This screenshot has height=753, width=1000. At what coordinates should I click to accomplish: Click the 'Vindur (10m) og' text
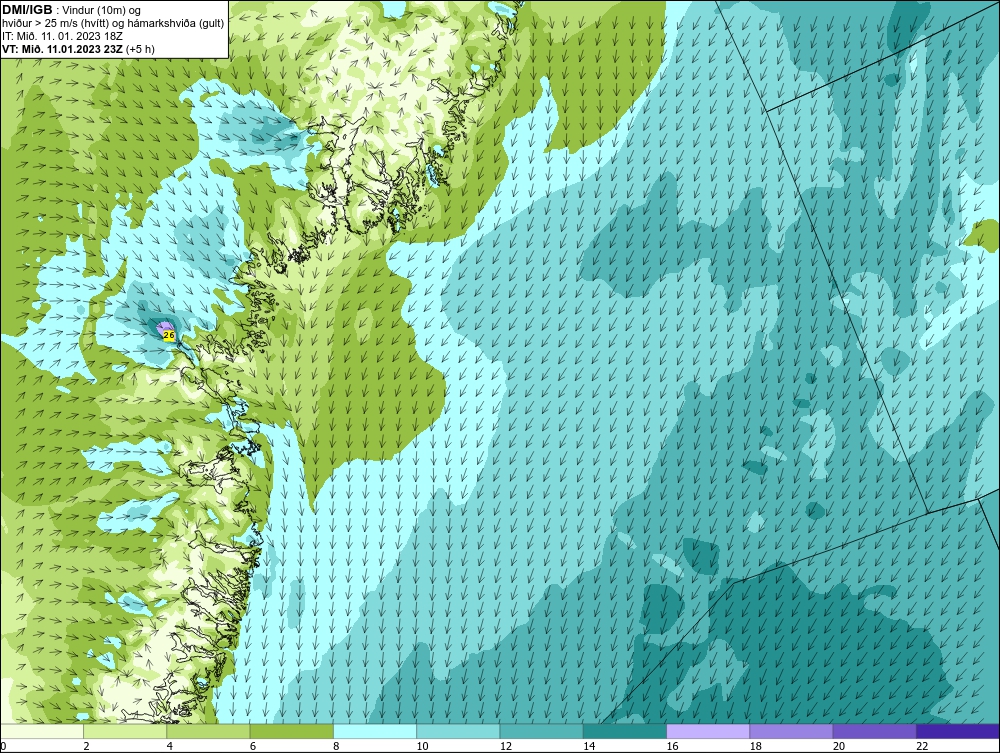point(101,10)
